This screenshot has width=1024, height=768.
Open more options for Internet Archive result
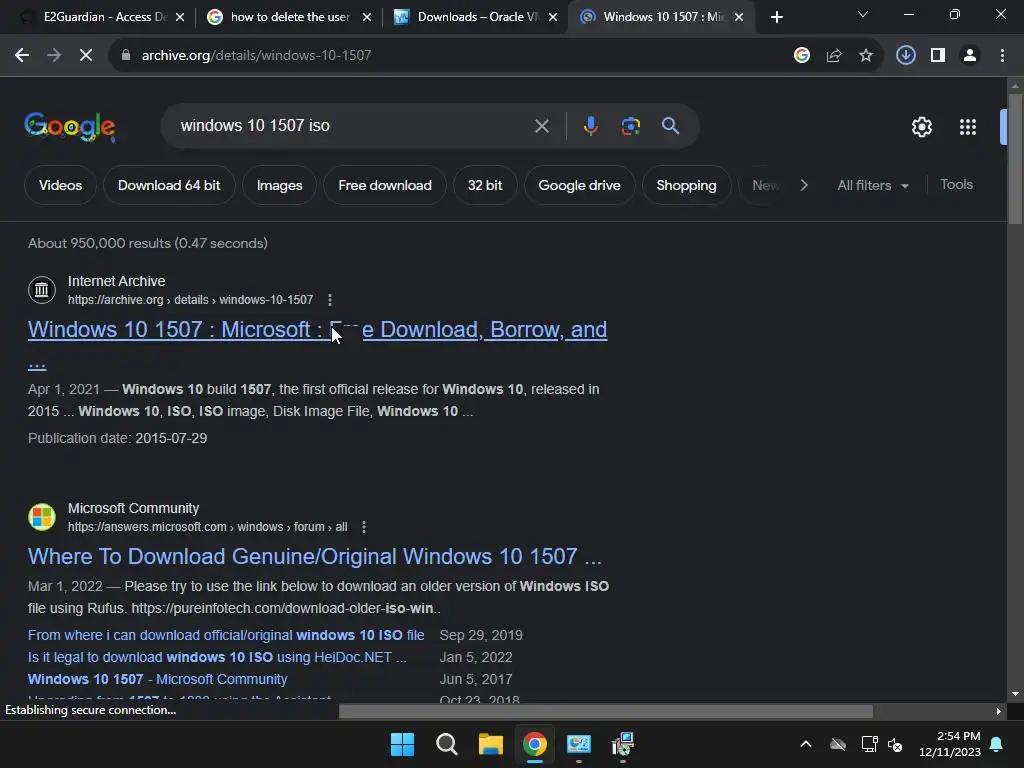point(330,300)
